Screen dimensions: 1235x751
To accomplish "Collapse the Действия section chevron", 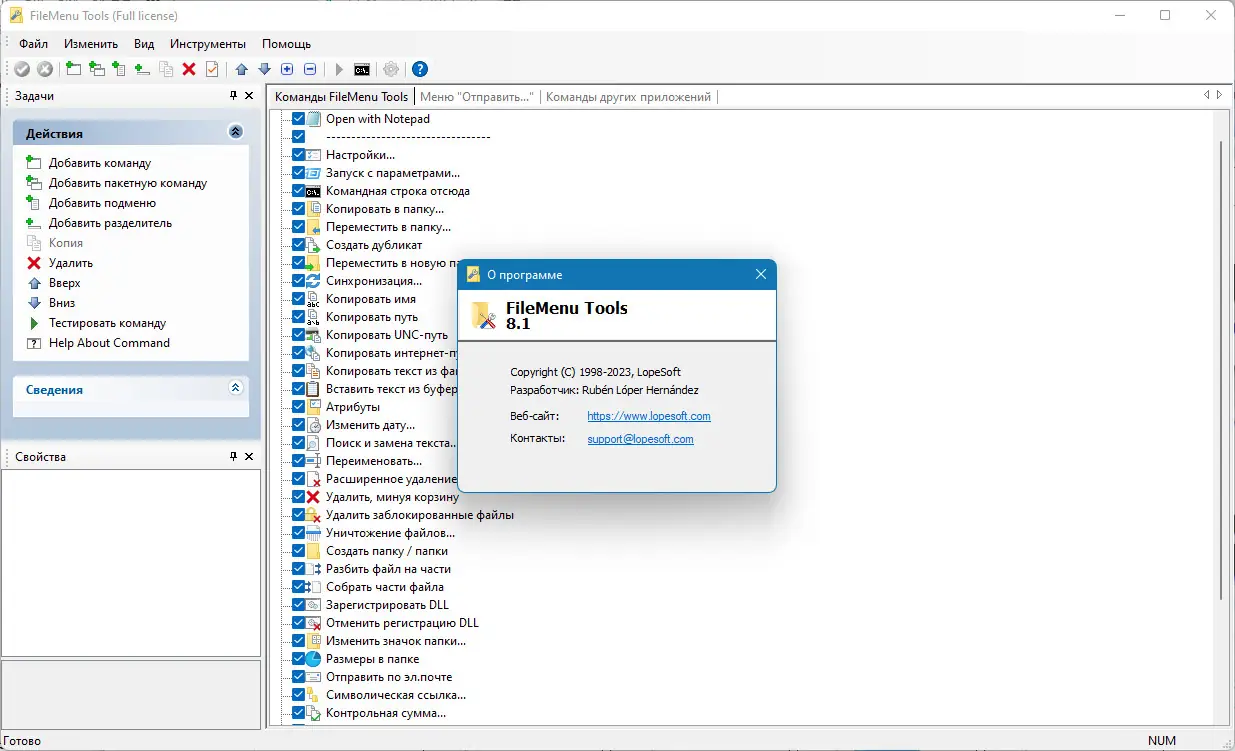I will coord(236,132).
